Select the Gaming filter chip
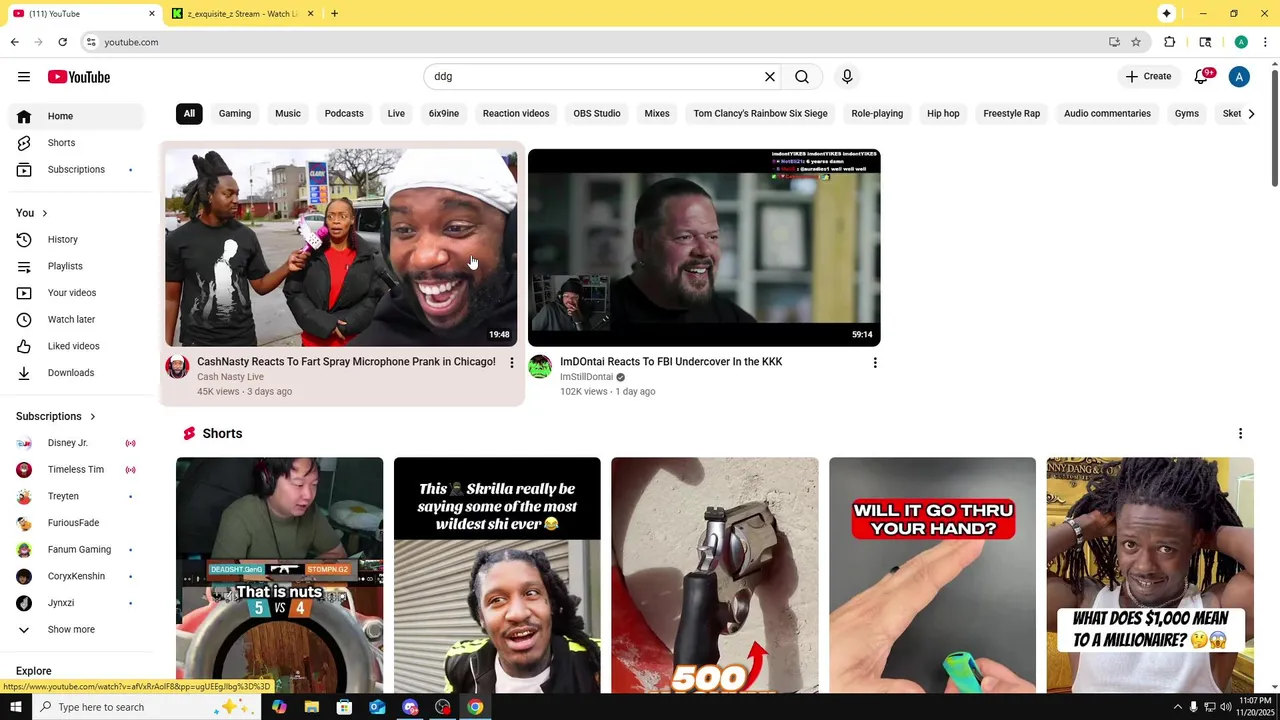The height and width of the screenshot is (720, 1280). point(235,114)
